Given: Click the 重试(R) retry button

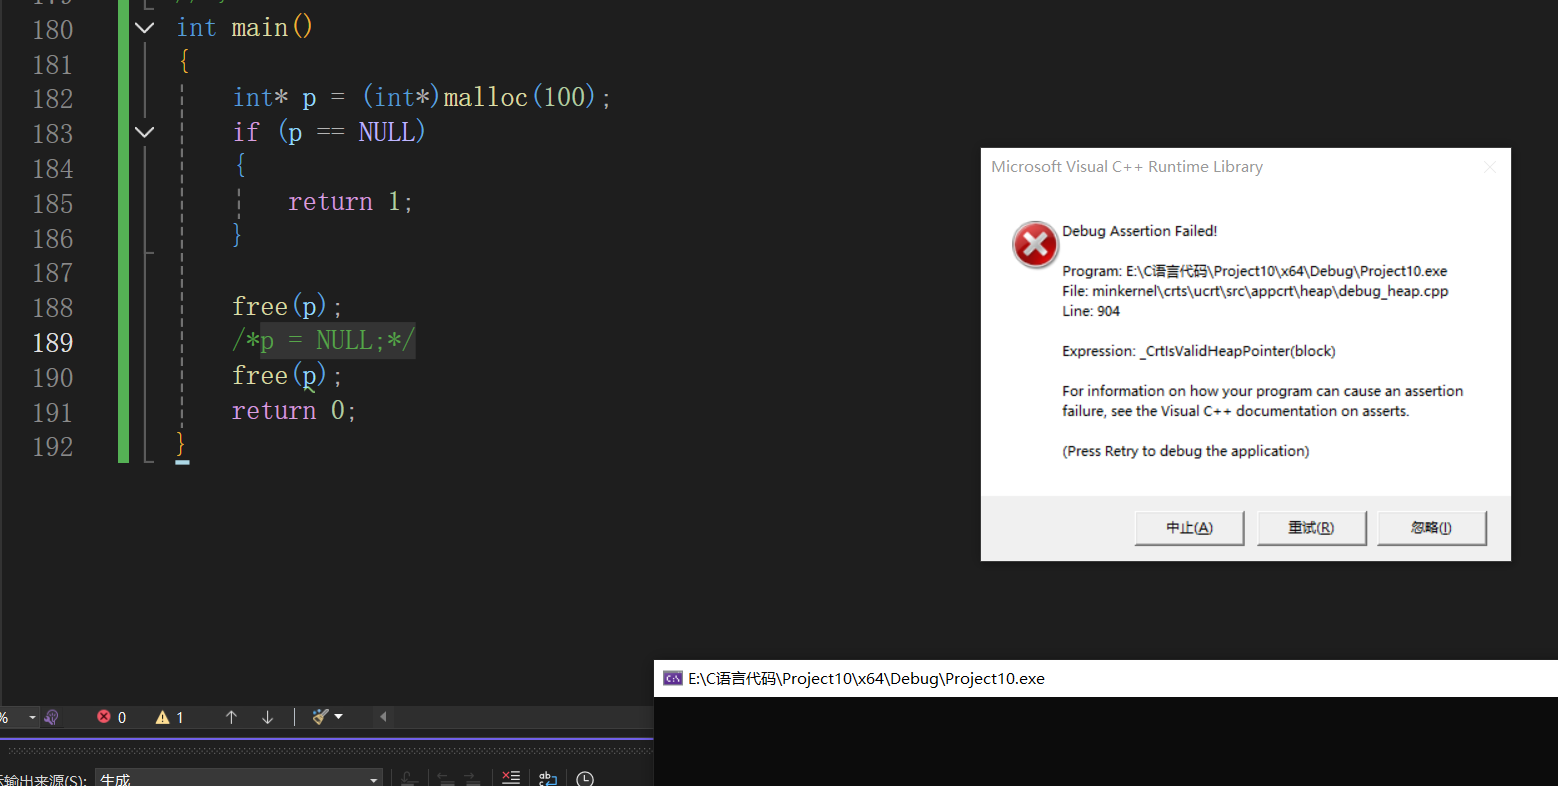Looking at the screenshot, I should (x=1311, y=528).
